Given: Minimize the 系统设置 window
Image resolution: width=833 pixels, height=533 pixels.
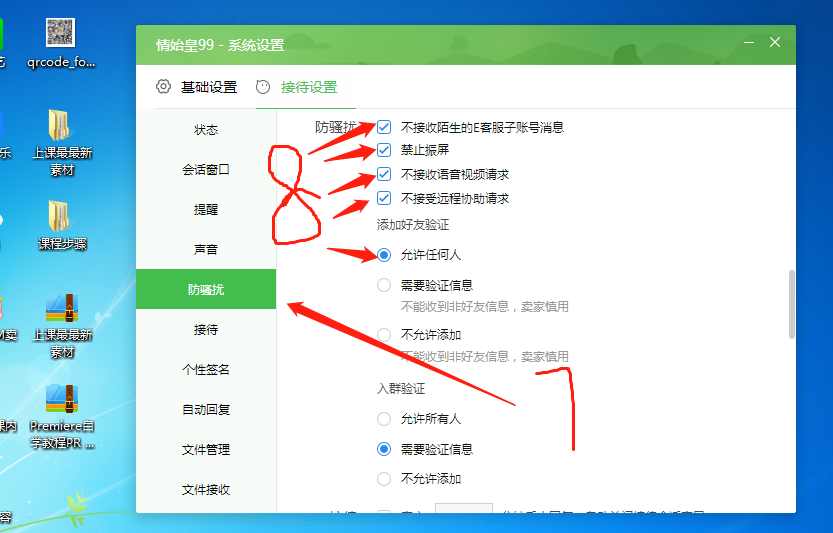Looking at the screenshot, I should (x=749, y=43).
